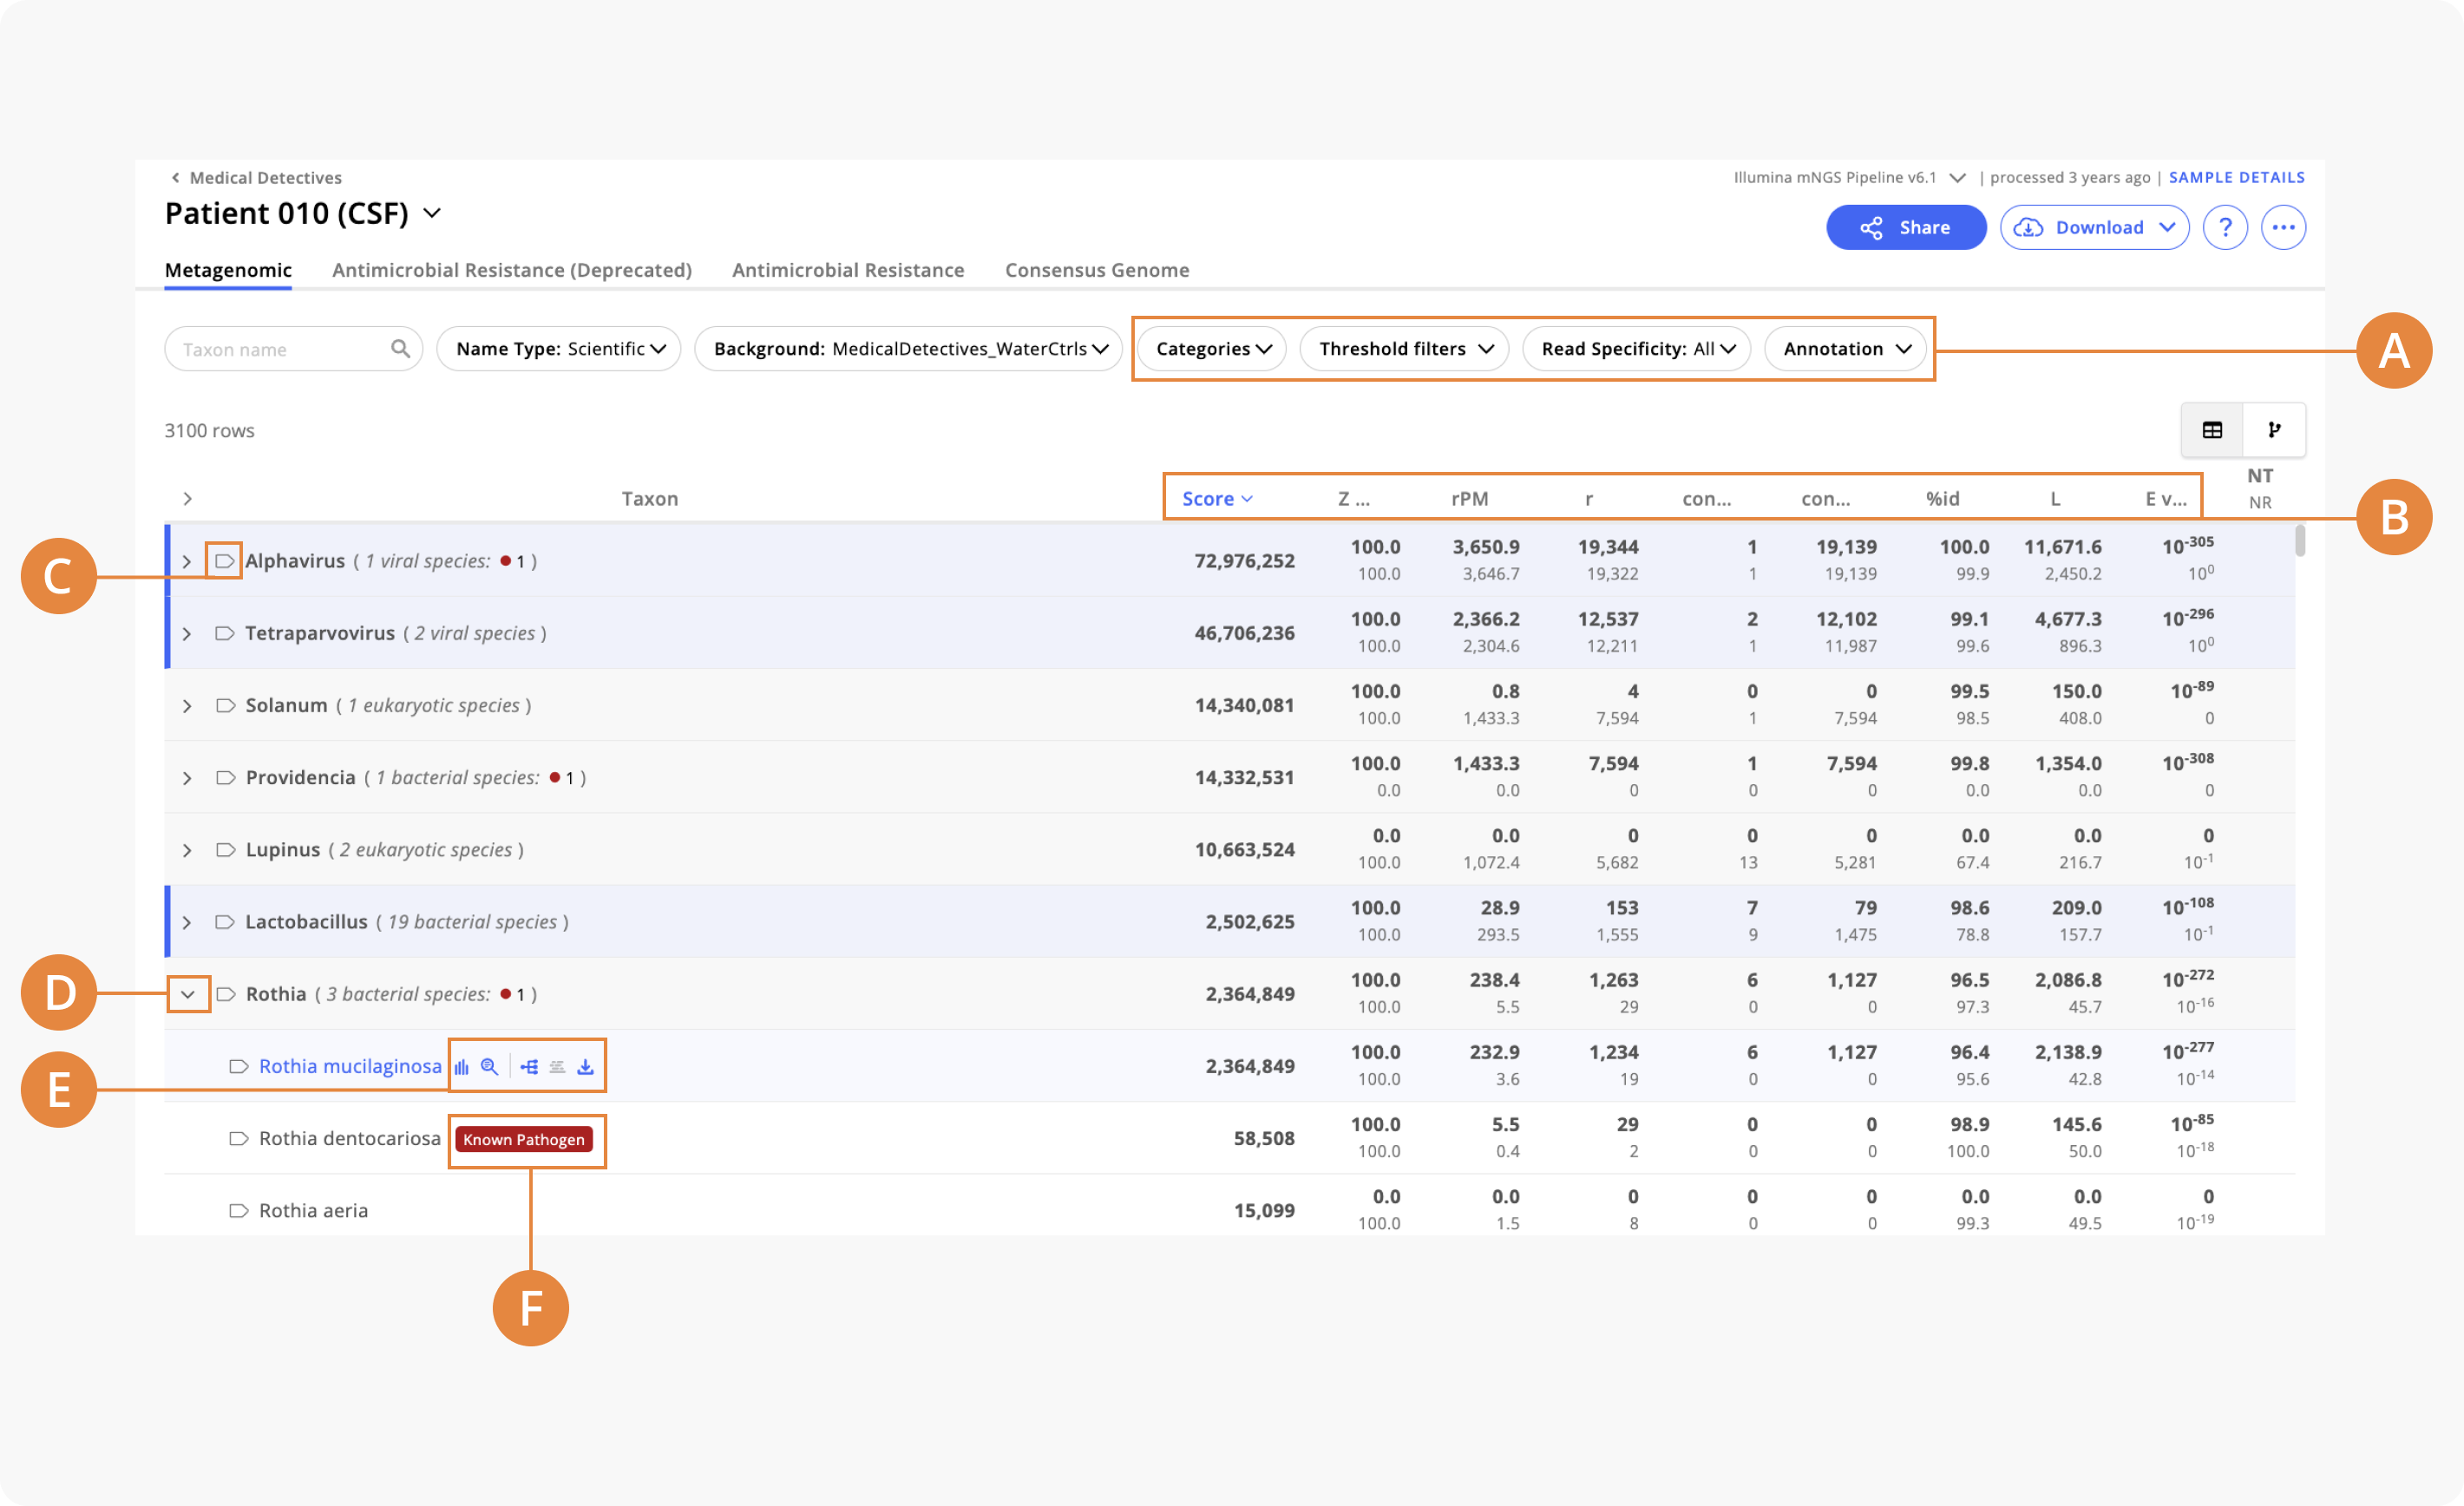Click the Download button
This screenshot has width=2464, height=1506.
coord(2095,227)
